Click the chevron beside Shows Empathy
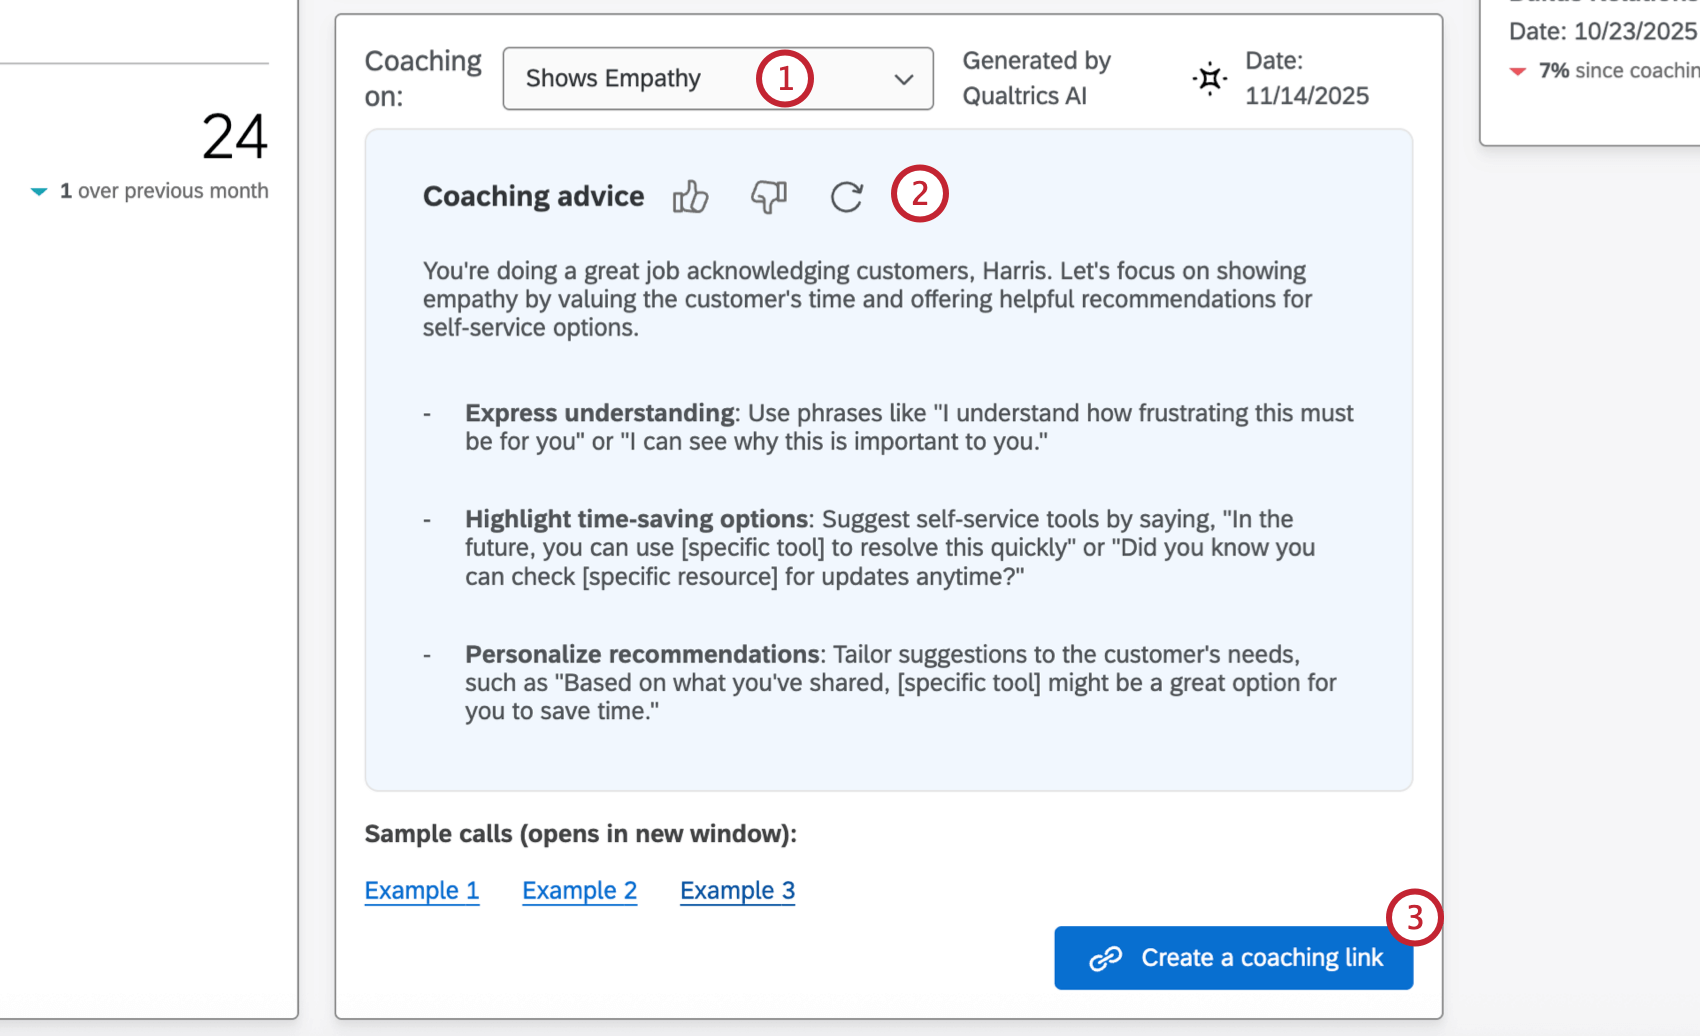The image size is (1700, 1036). [x=903, y=78]
